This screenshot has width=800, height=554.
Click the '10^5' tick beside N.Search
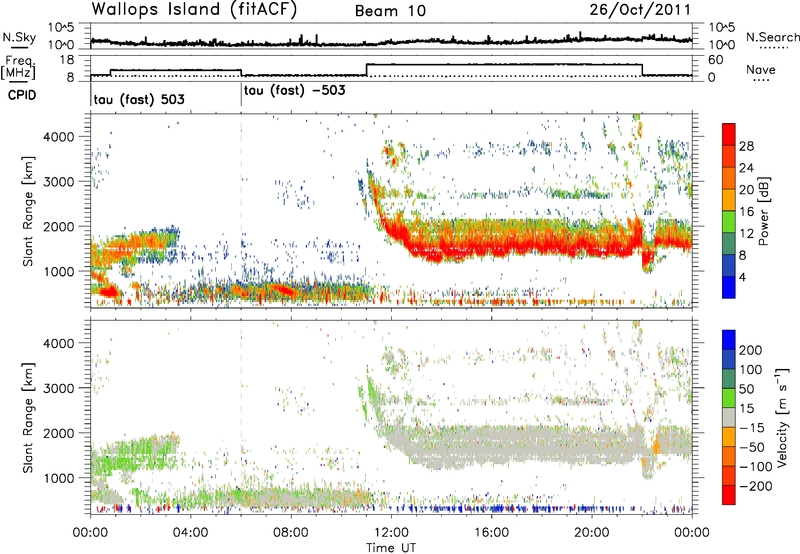point(722,28)
